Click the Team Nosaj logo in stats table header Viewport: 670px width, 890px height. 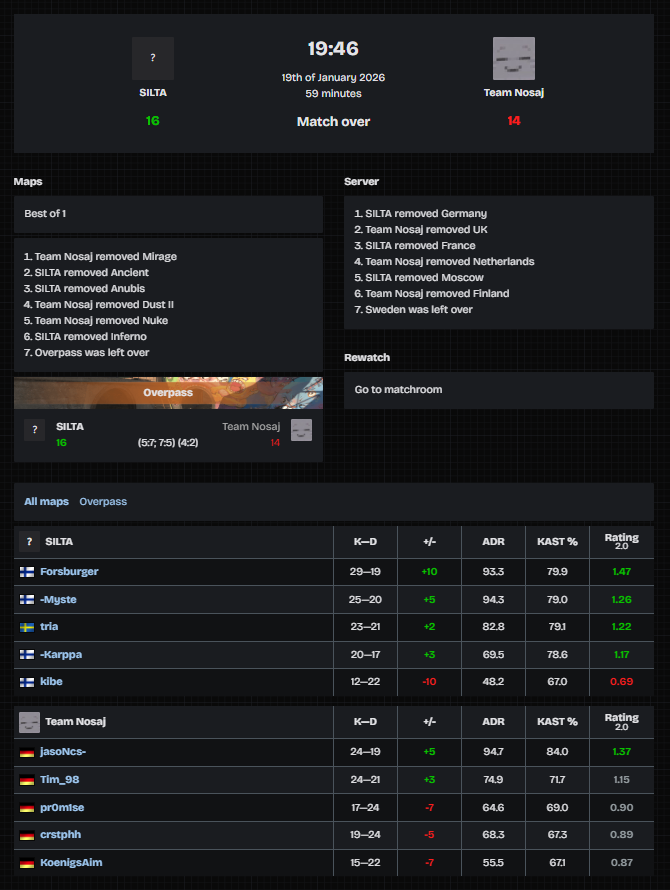click(30, 722)
